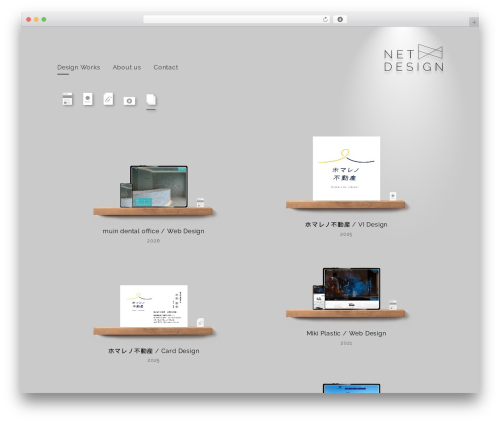Select the web page layout filter icon
The image size is (500, 423).
(68, 99)
